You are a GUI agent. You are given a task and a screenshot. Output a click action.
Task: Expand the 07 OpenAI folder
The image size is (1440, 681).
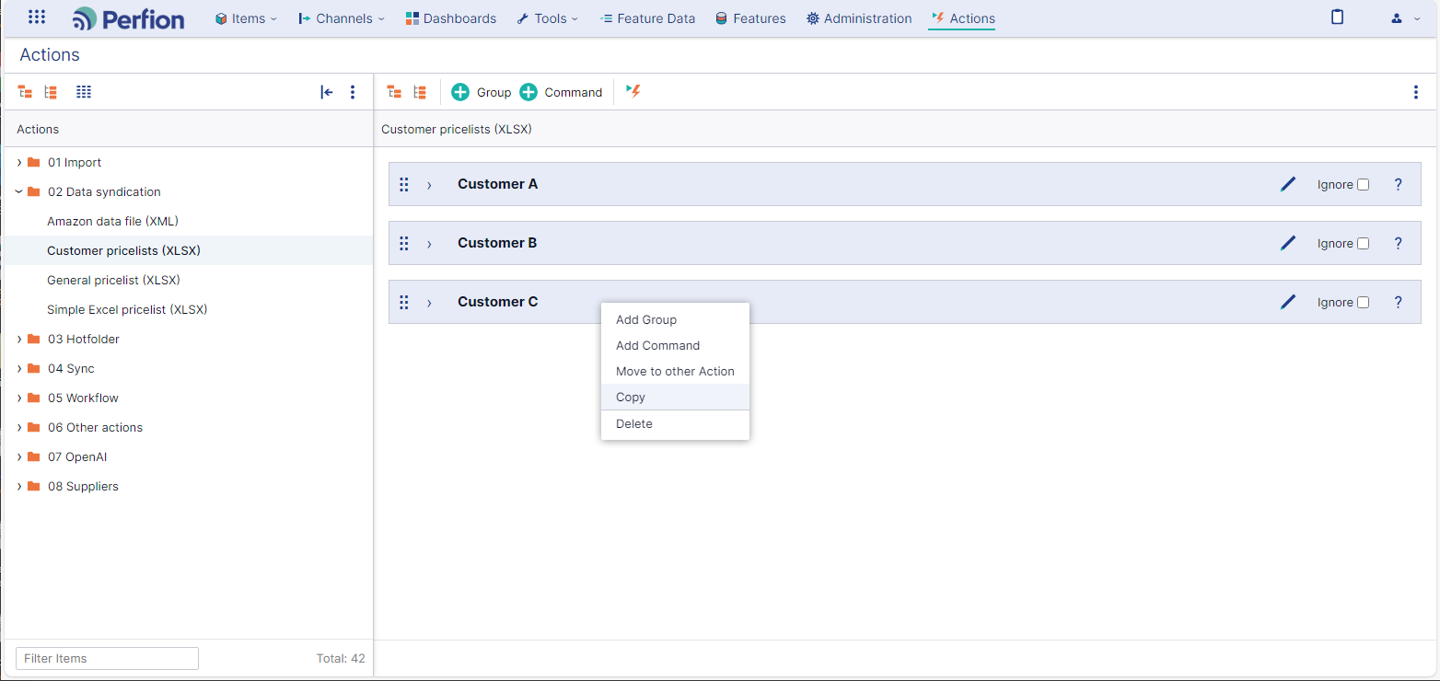19,457
